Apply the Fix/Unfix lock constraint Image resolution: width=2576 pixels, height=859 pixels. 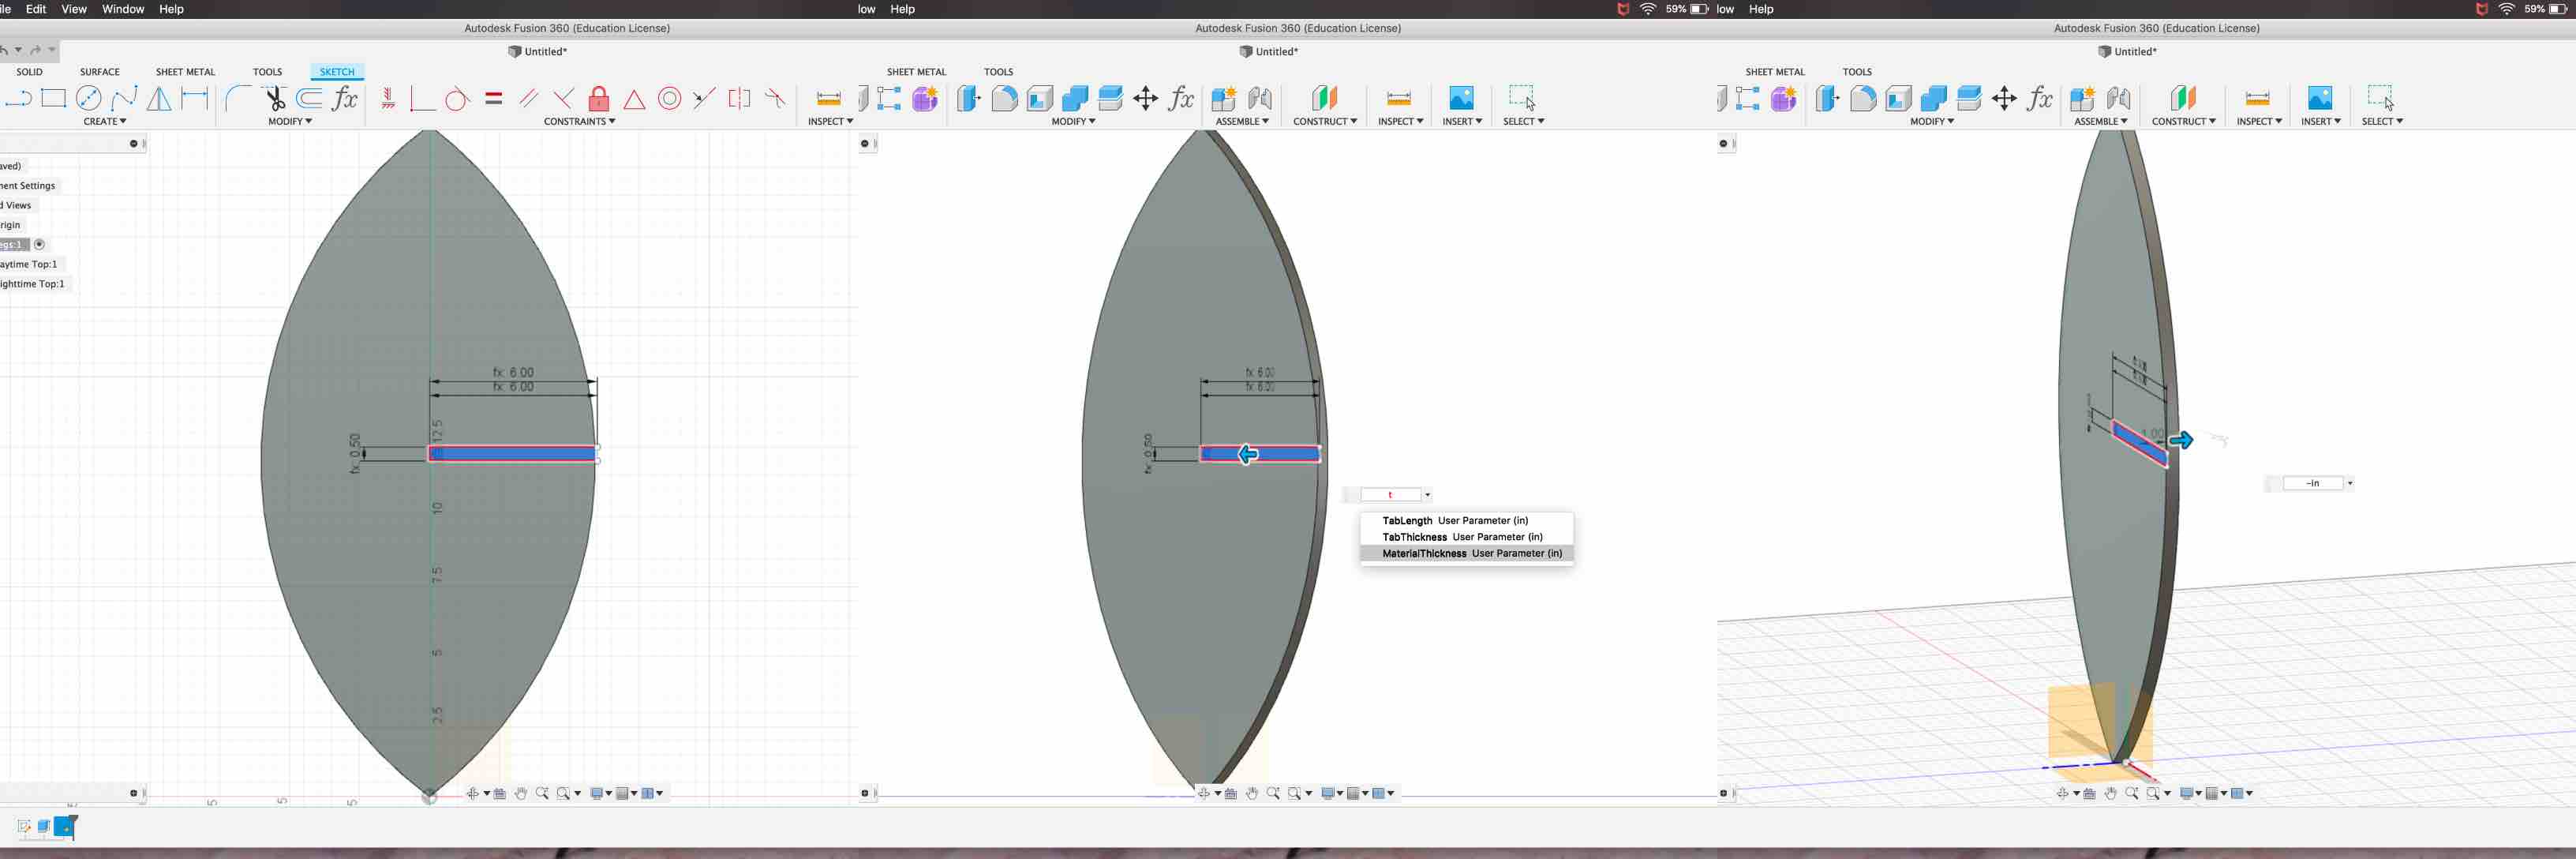click(599, 98)
